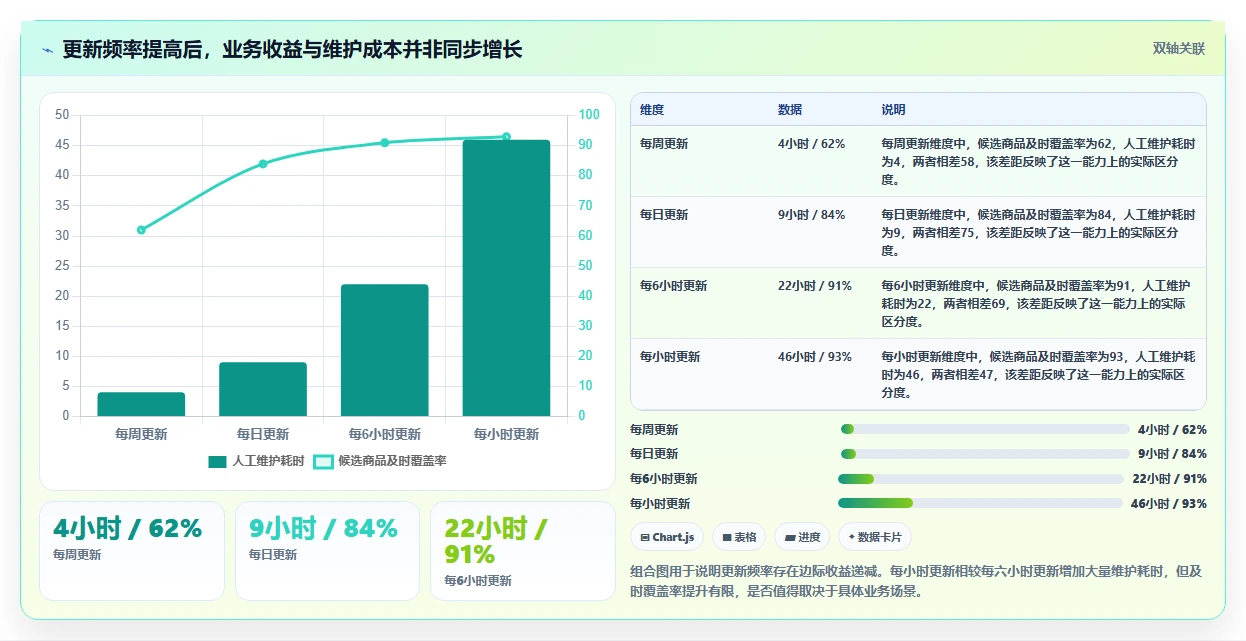Select the 表格 tag chip
This screenshot has width=1246, height=641.
(x=739, y=537)
